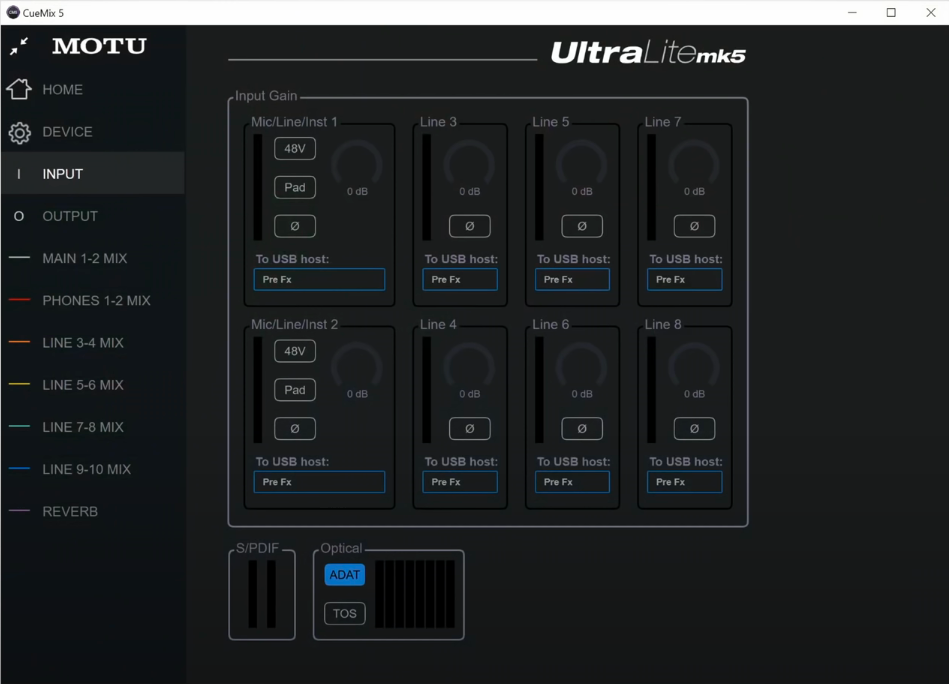The height and width of the screenshot is (684, 949).
Task: Open To USB host dropdown for Line 5
Action: (x=572, y=280)
